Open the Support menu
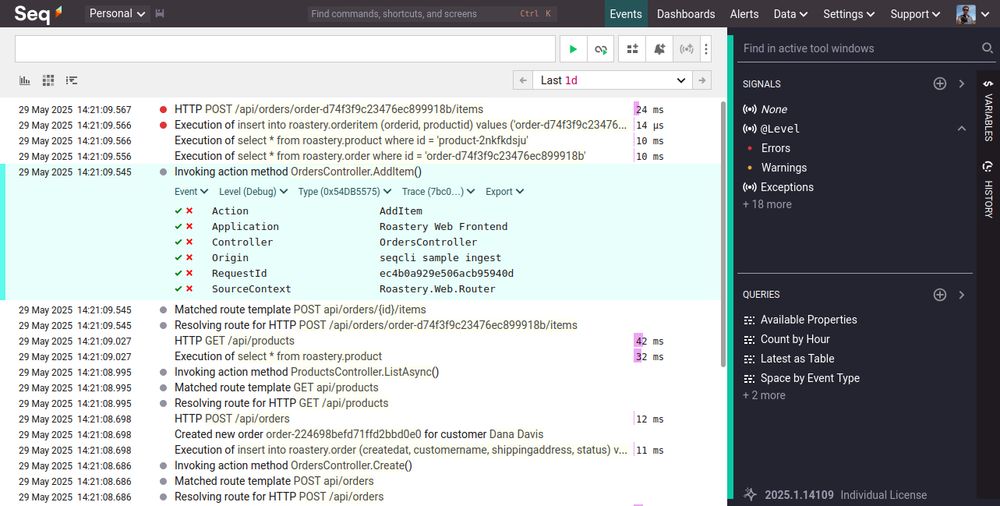 (915, 13)
